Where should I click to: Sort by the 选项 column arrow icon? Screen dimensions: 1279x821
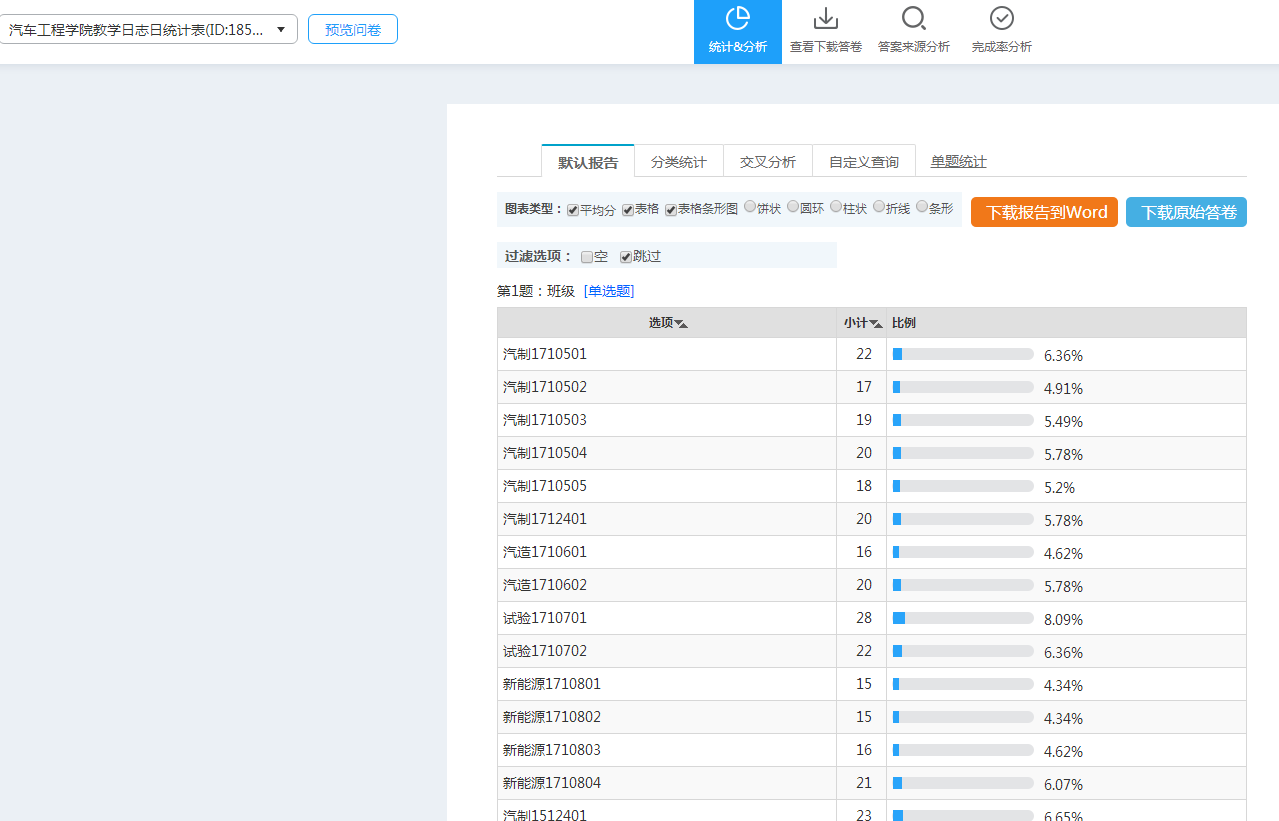point(681,324)
